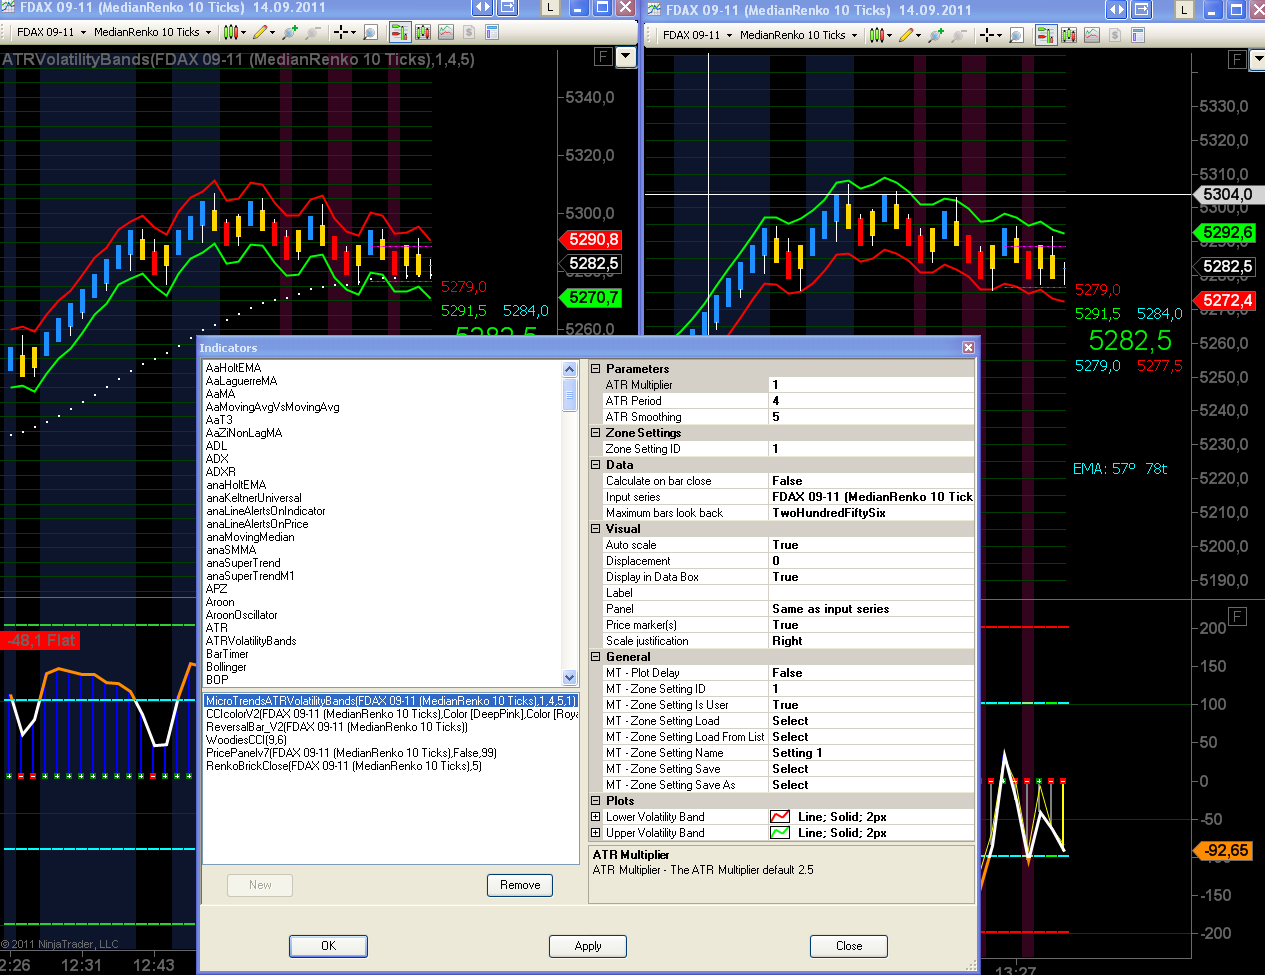1265x975 pixels.
Task: Click double-arrow button in right chart title bar
Action: [x=1116, y=10]
